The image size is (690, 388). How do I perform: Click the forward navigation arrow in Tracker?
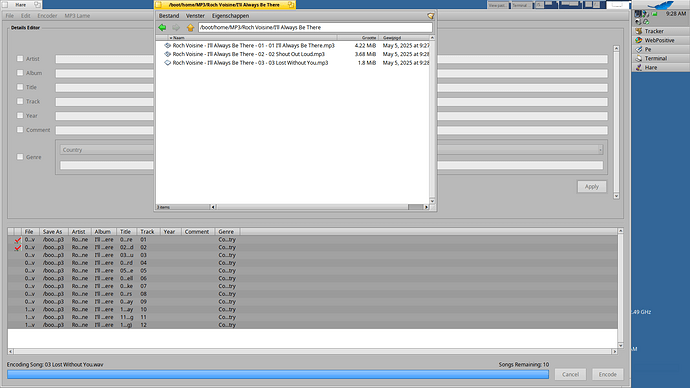[176, 28]
